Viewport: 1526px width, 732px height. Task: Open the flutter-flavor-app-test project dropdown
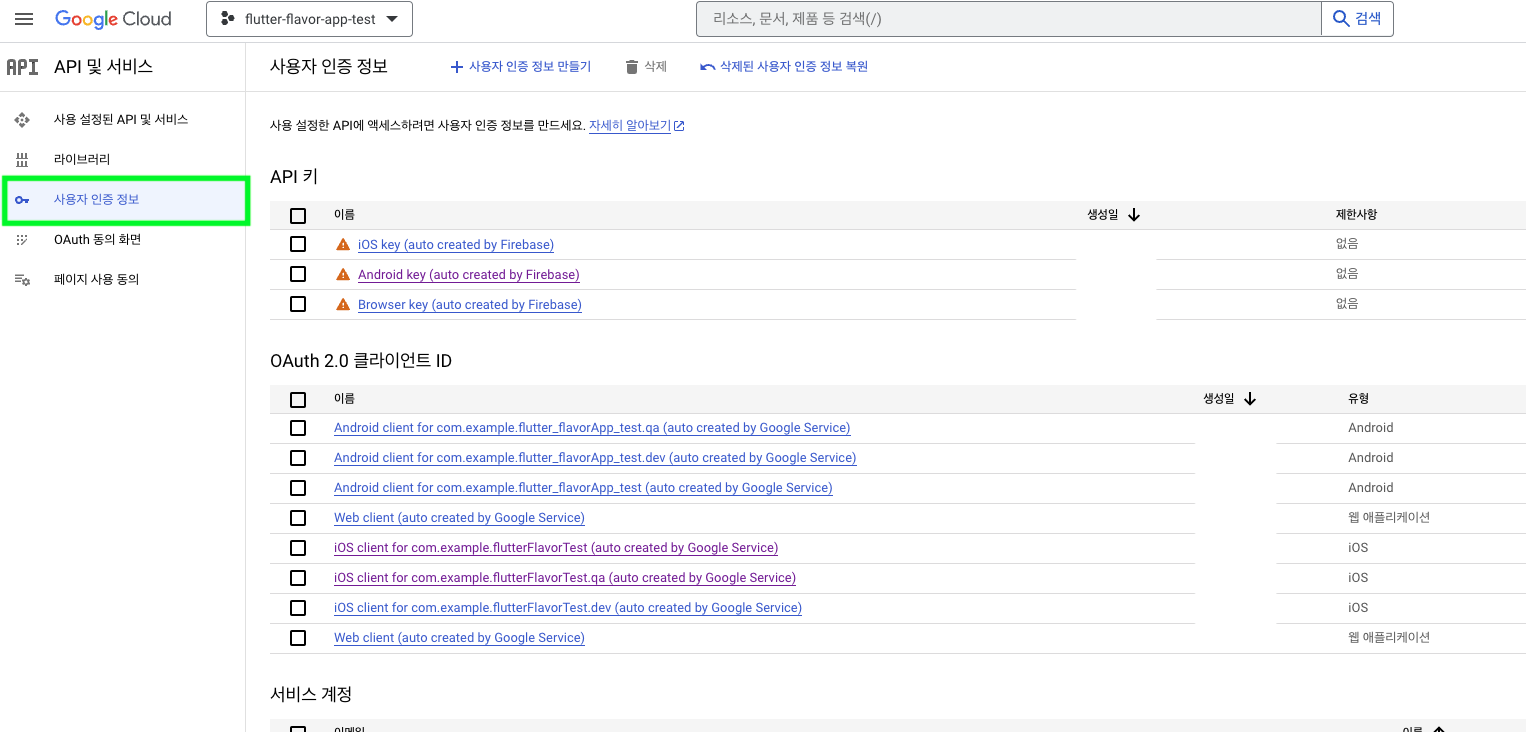point(309,19)
